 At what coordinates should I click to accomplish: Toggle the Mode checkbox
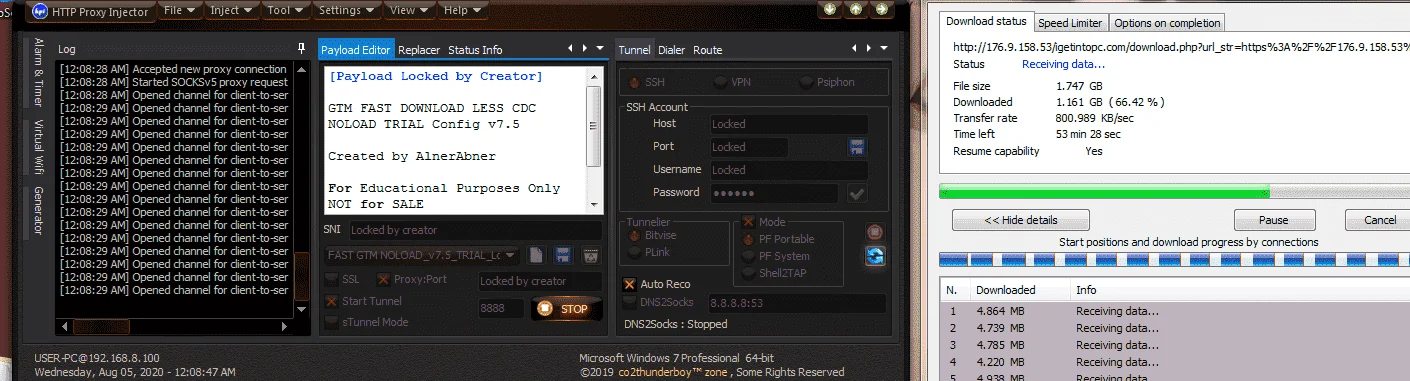[749, 222]
